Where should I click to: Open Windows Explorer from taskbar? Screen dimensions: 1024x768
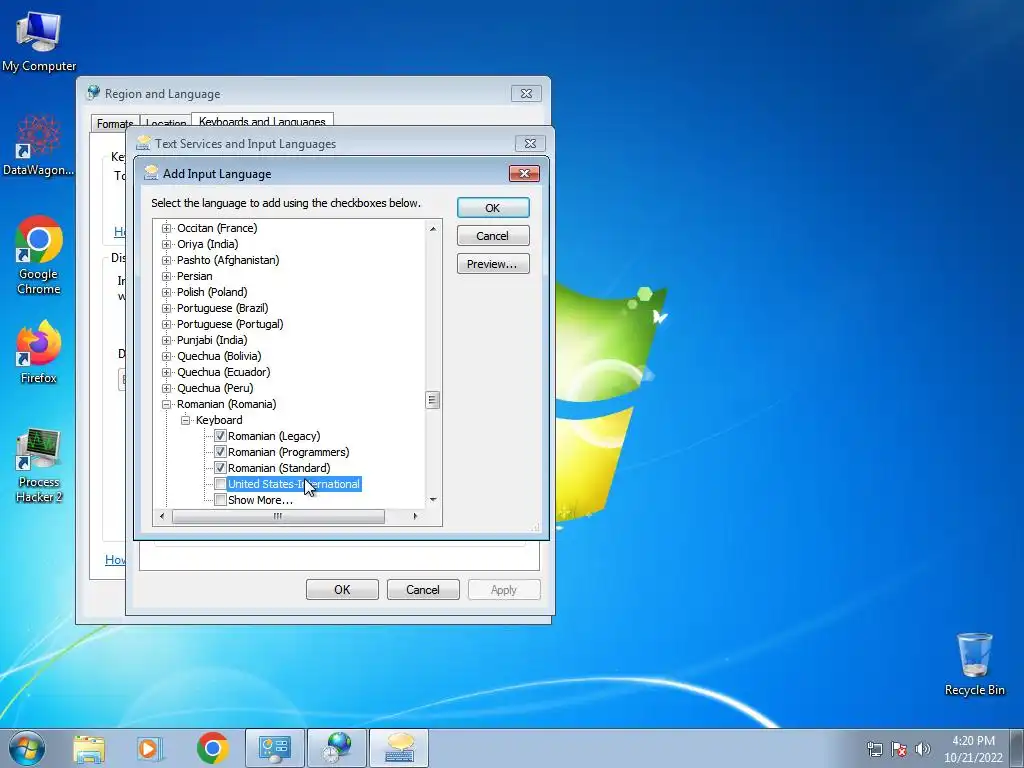click(89, 748)
